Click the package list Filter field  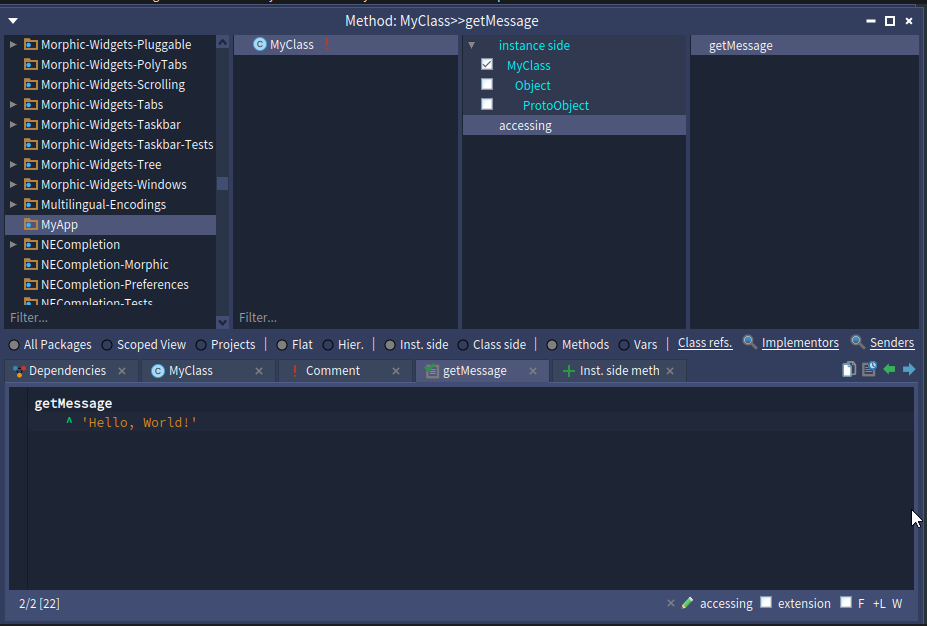coord(110,317)
